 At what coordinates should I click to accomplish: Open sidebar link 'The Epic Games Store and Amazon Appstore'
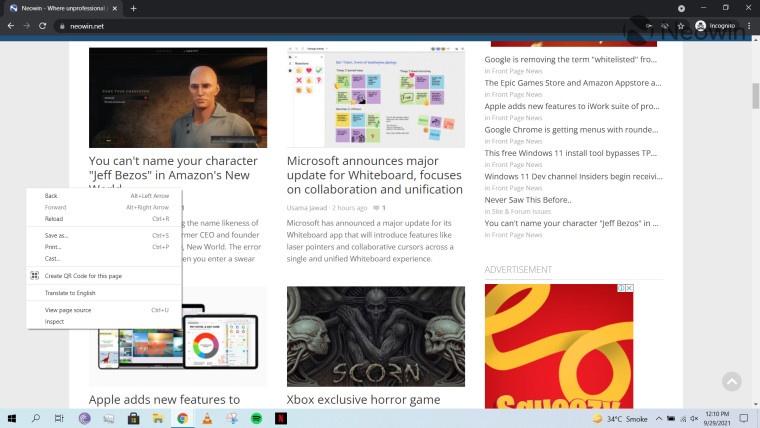coord(572,83)
